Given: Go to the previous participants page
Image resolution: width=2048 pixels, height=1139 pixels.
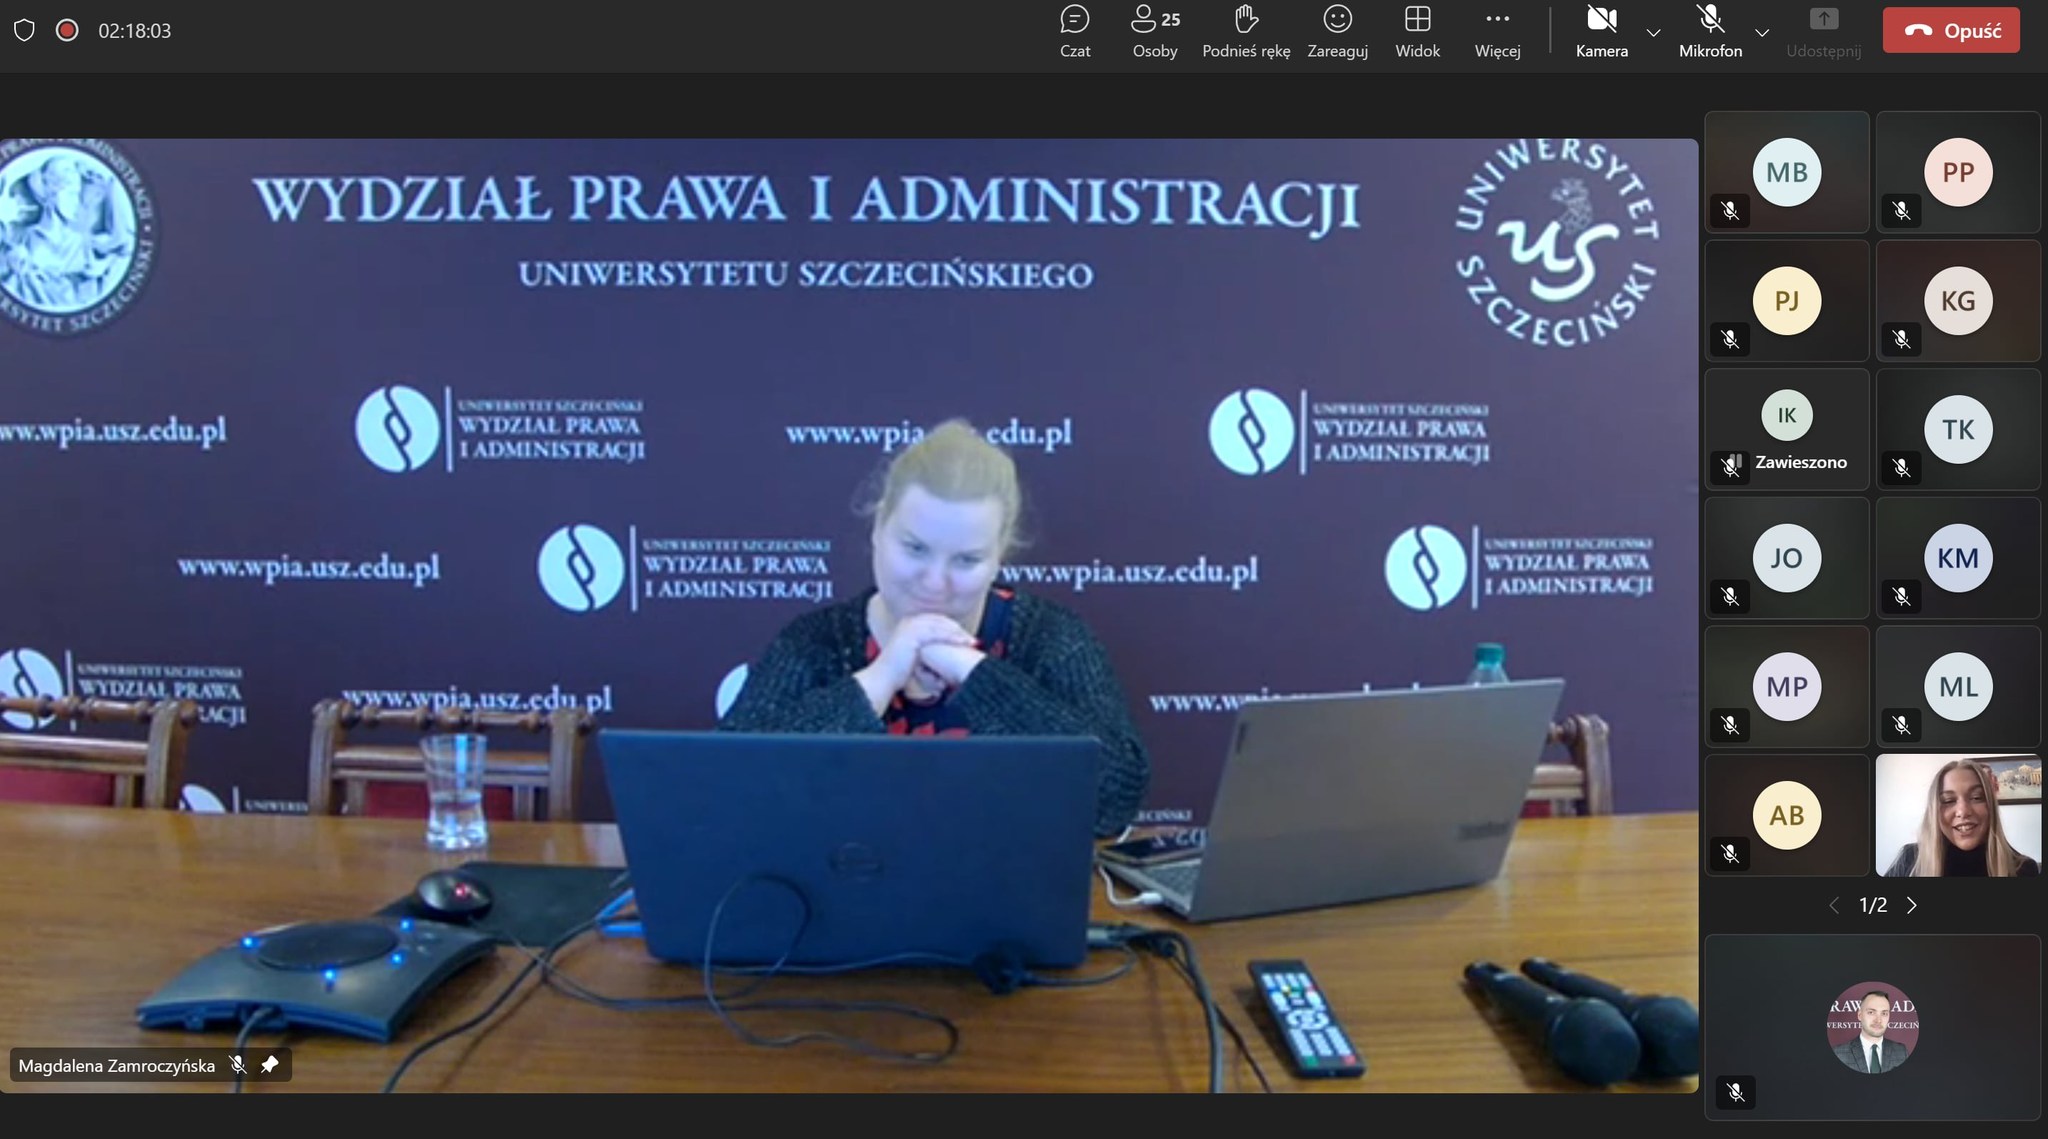Looking at the screenshot, I should point(1834,905).
